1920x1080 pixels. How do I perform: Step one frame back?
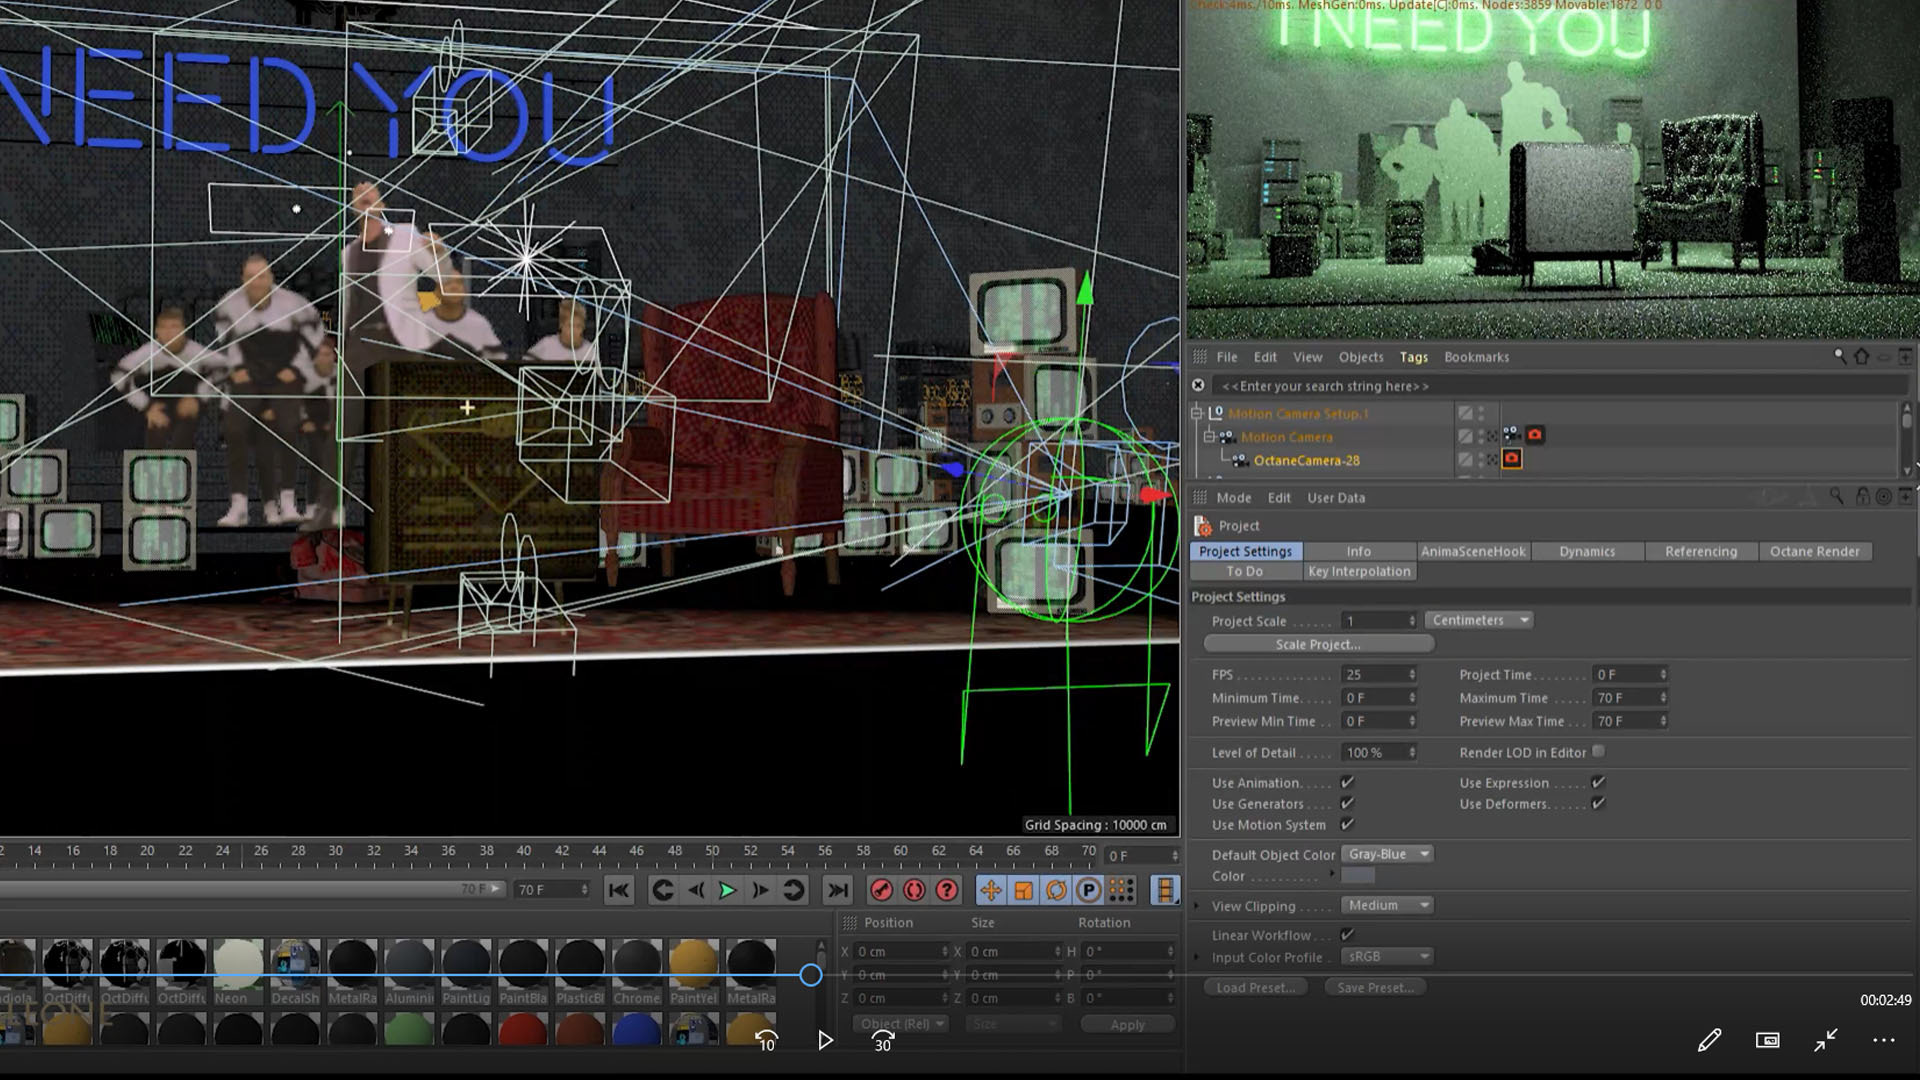coord(695,890)
